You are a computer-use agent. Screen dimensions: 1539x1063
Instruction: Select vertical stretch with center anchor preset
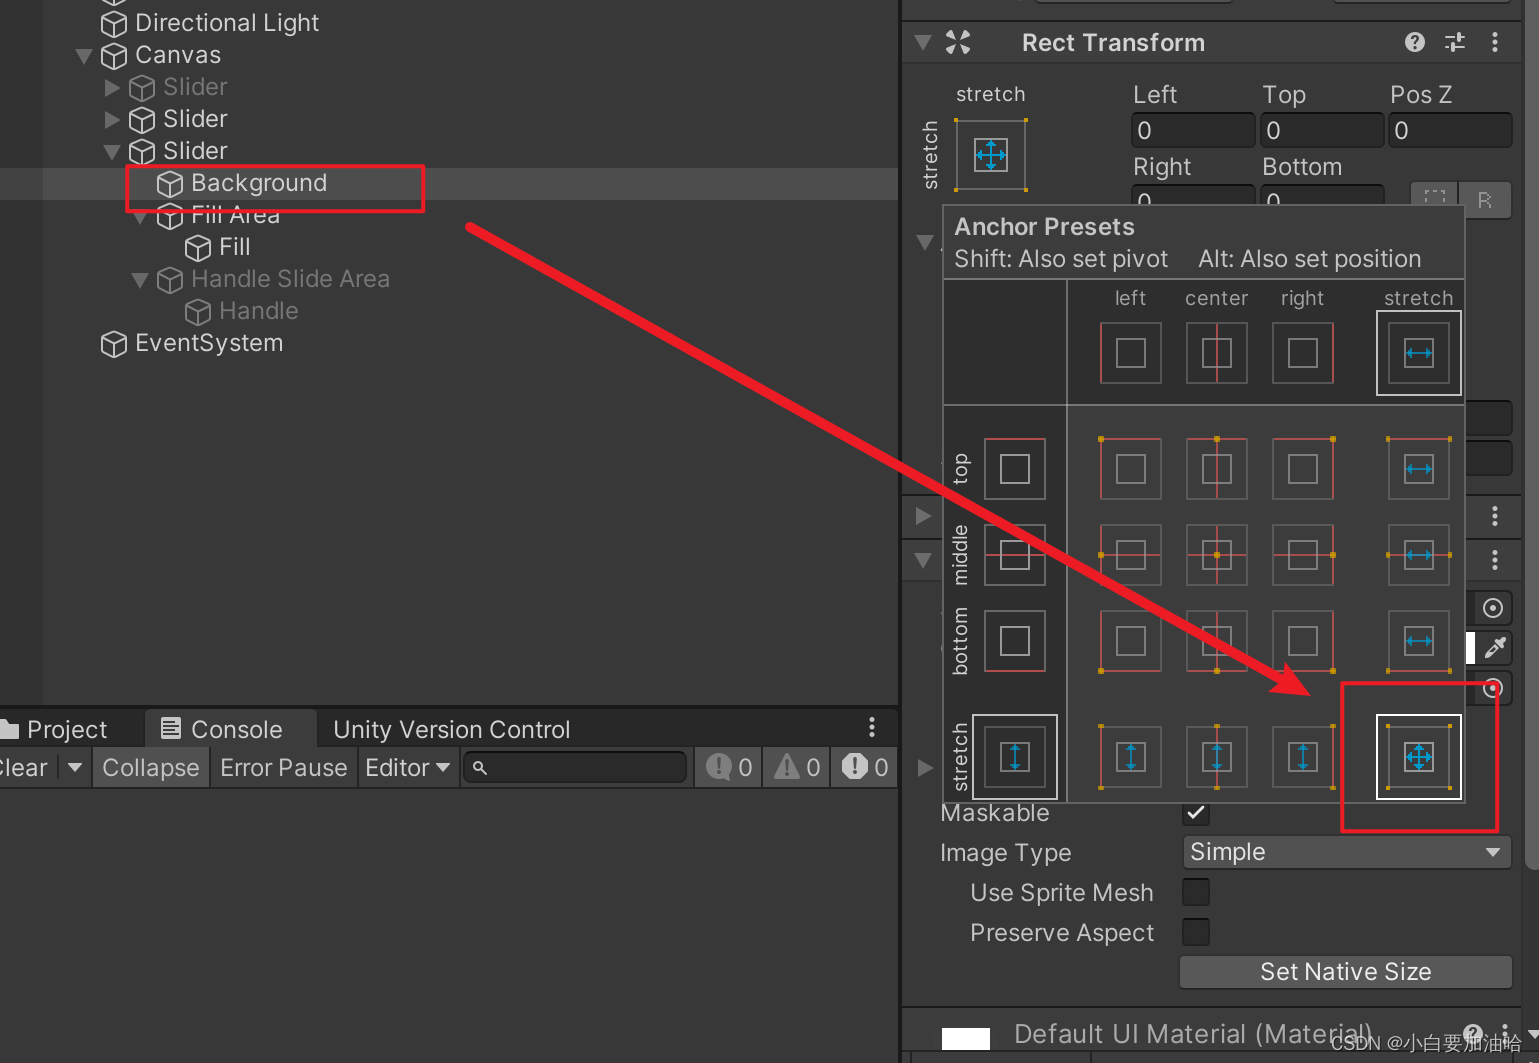coord(1217,757)
